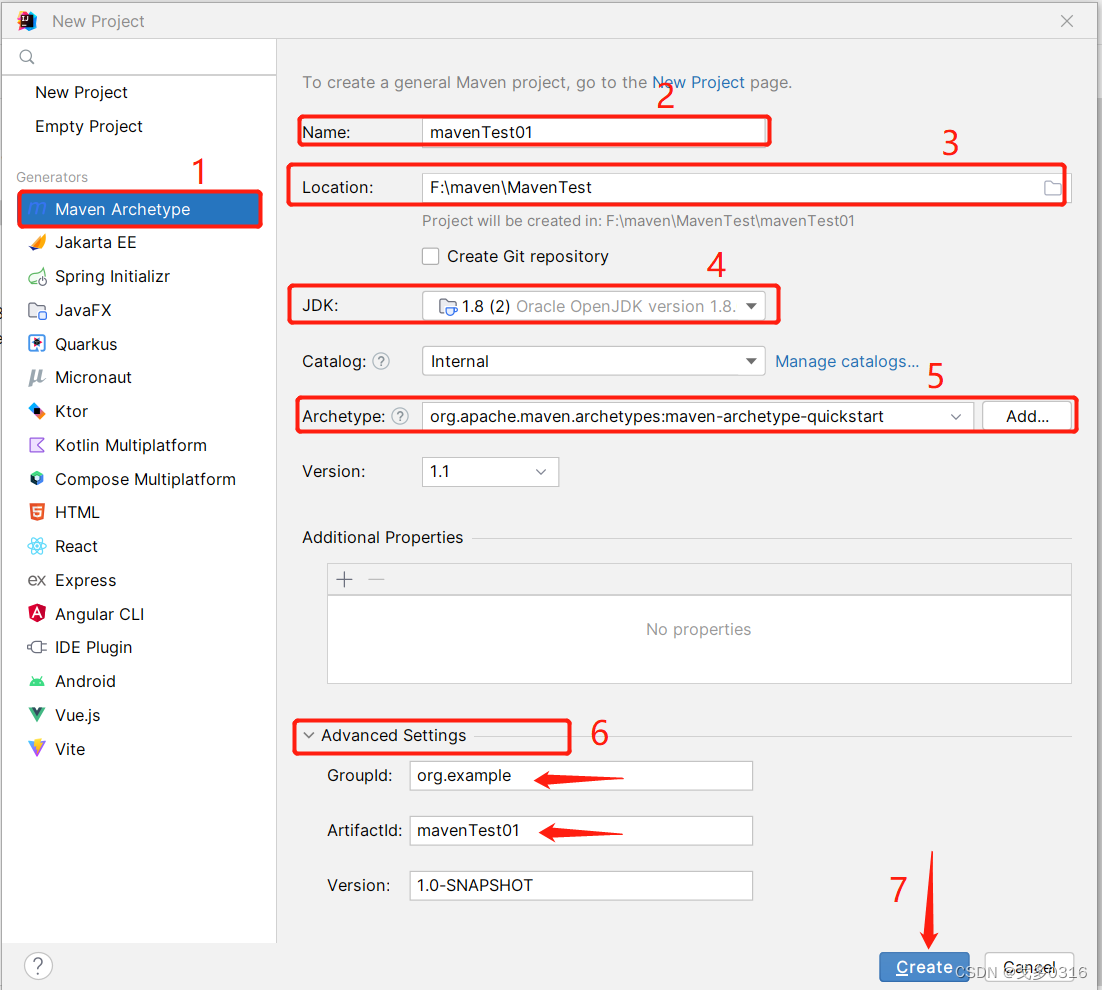Click the JavaFX folder icon
Image resolution: width=1102 pixels, height=990 pixels.
37,310
